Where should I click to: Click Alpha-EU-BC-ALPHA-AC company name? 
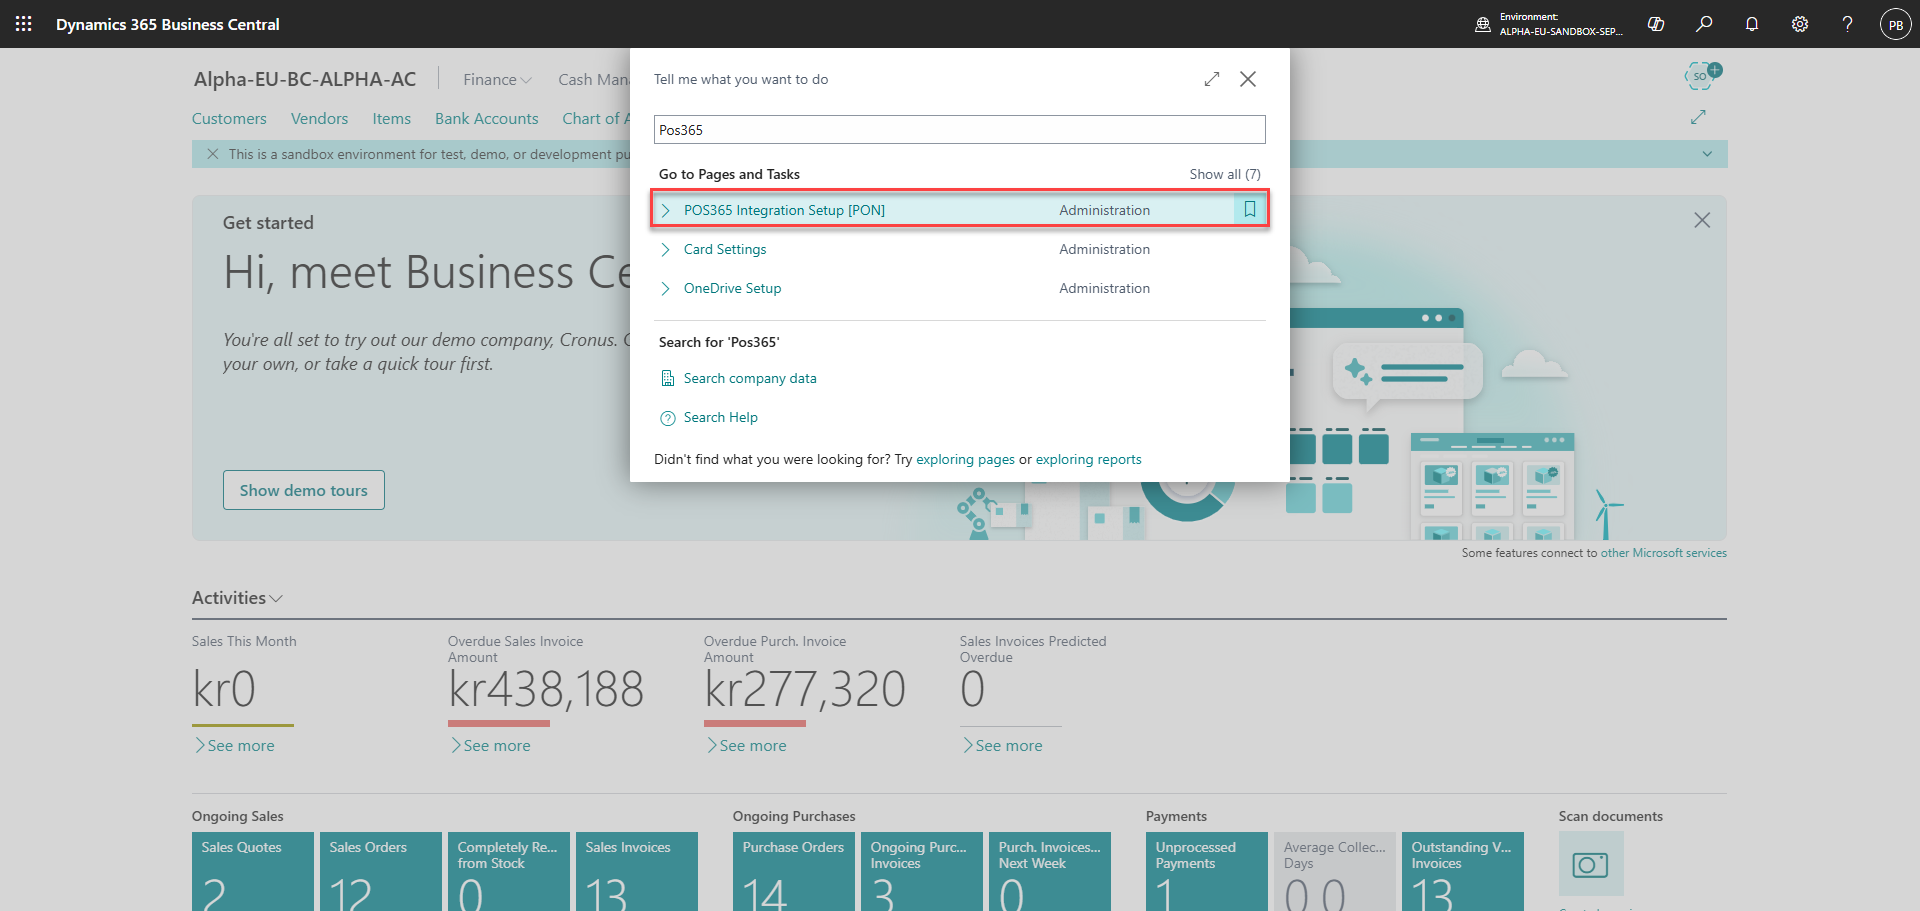point(305,79)
